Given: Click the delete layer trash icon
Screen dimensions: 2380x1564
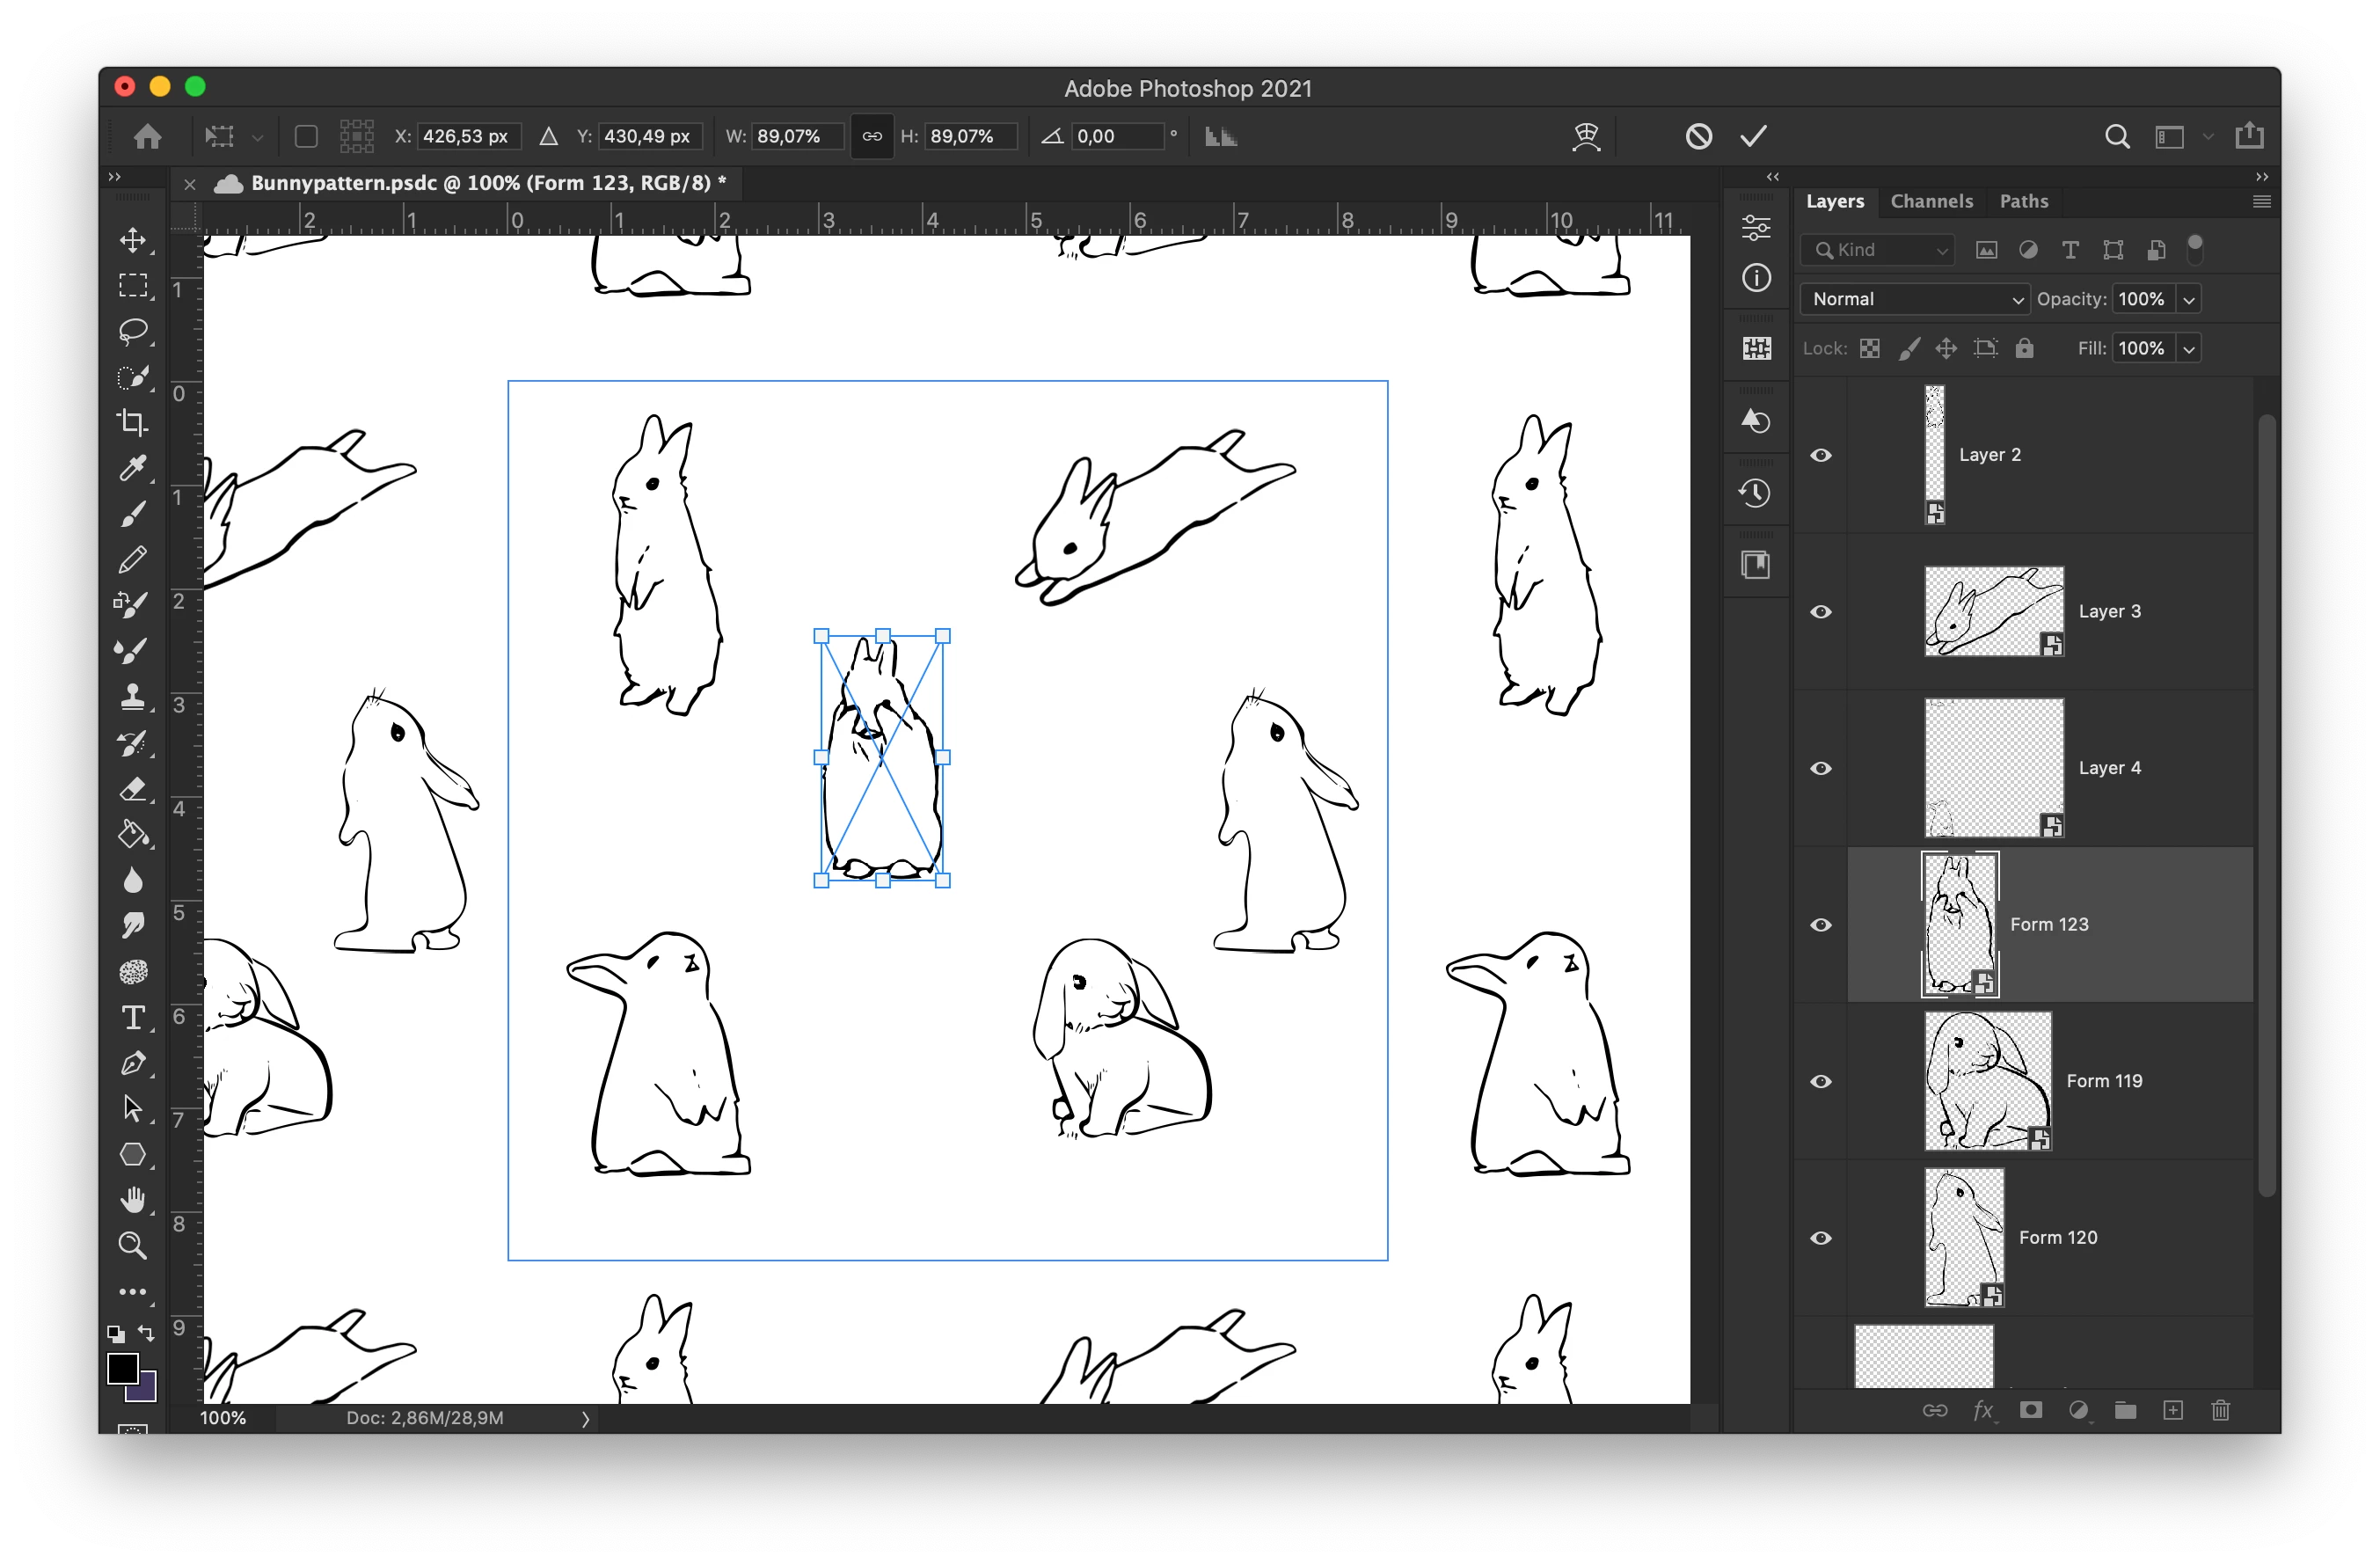Looking at the screenshot, I should [2220, 1410].
